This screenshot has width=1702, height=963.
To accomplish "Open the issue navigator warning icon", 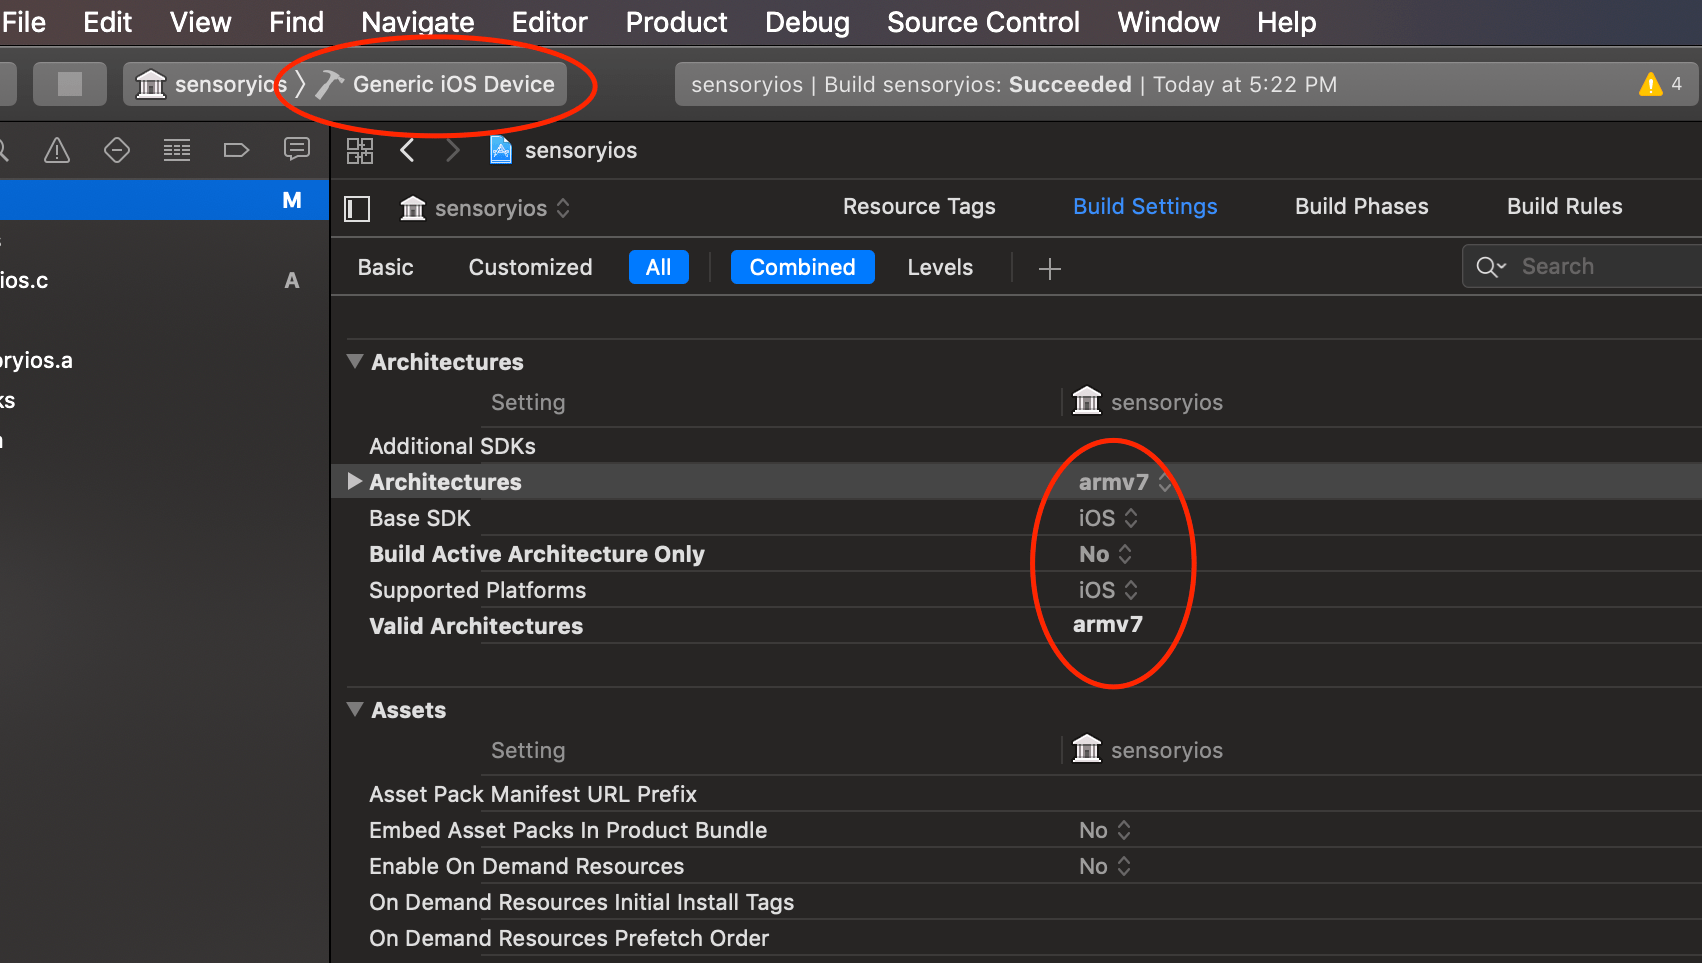I will pos(57,151).
